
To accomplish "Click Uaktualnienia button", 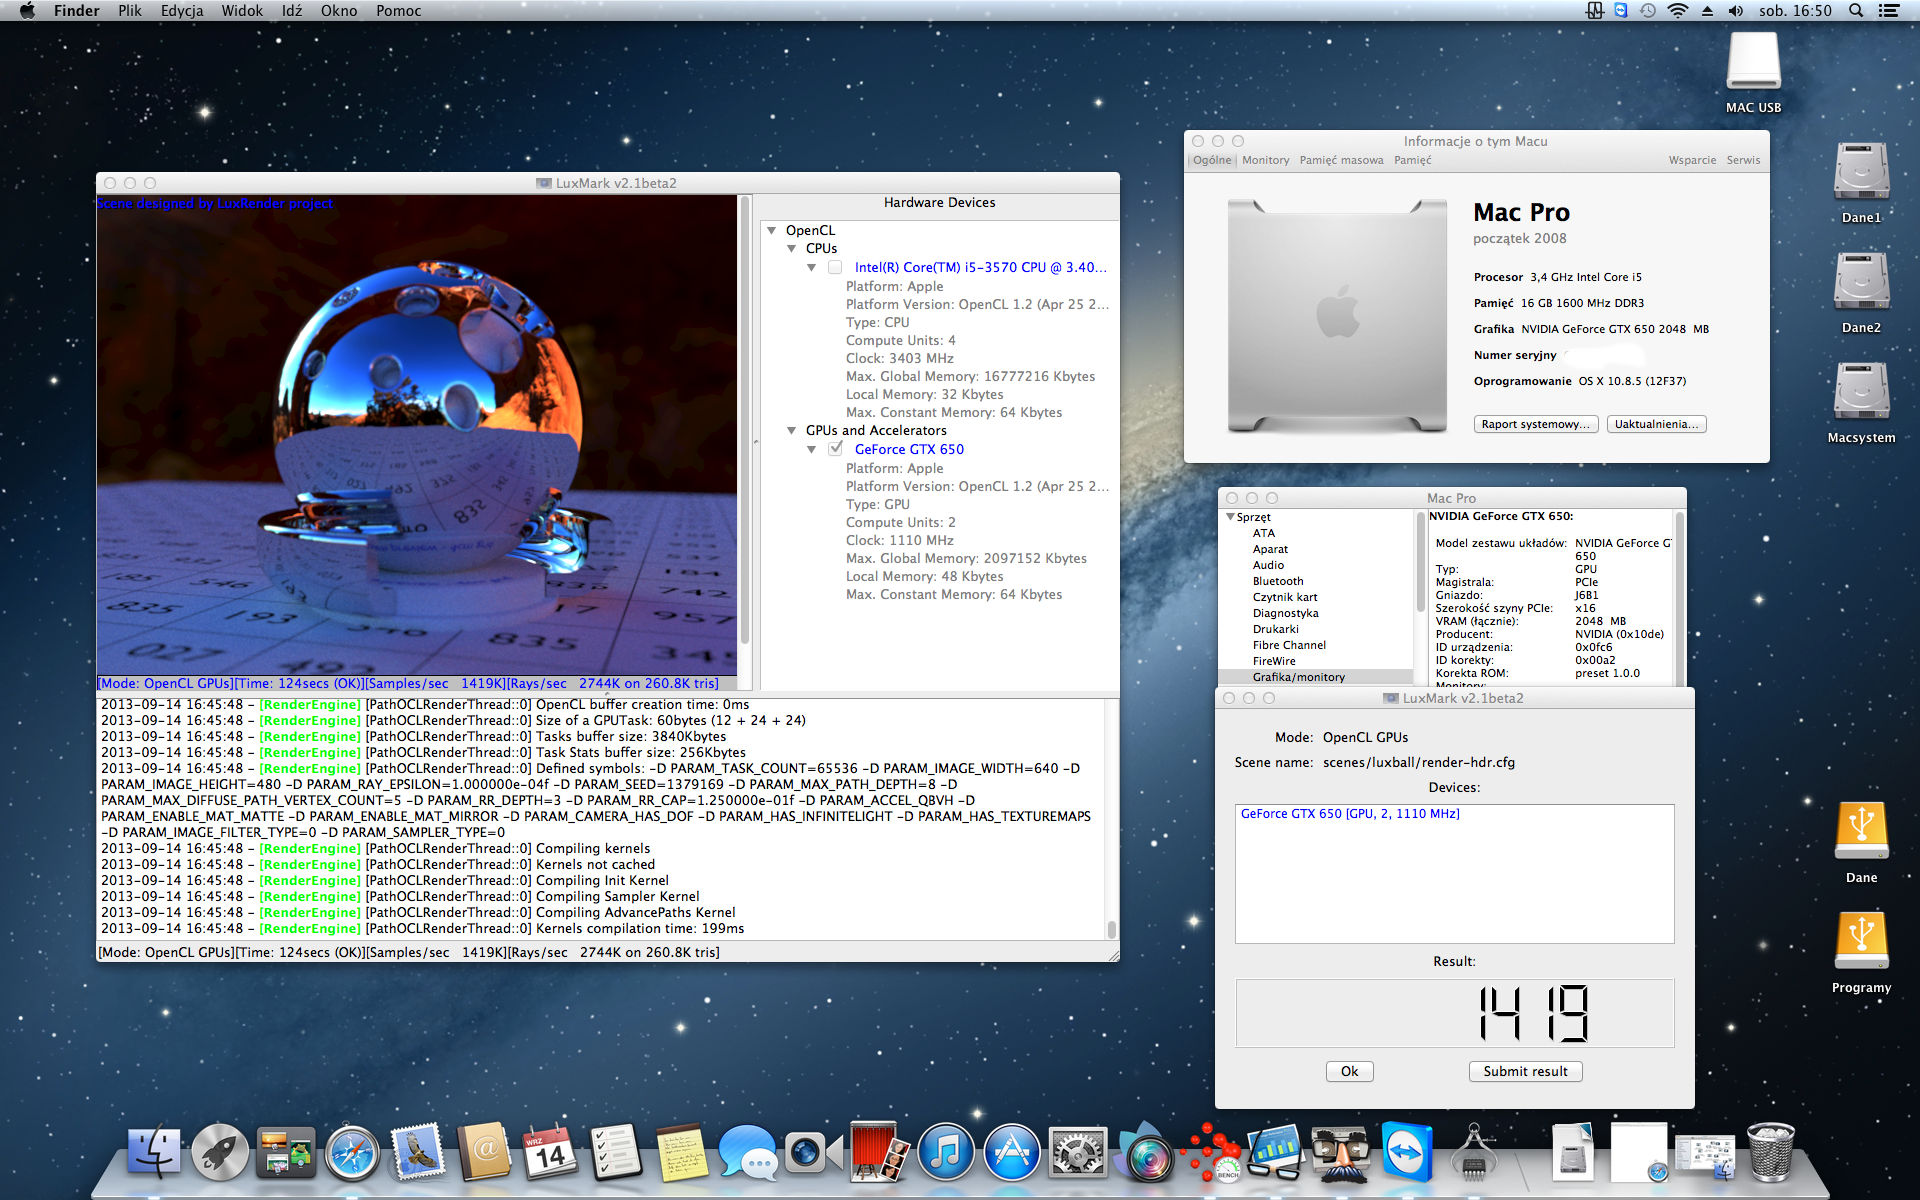I will click(1656, 424).
